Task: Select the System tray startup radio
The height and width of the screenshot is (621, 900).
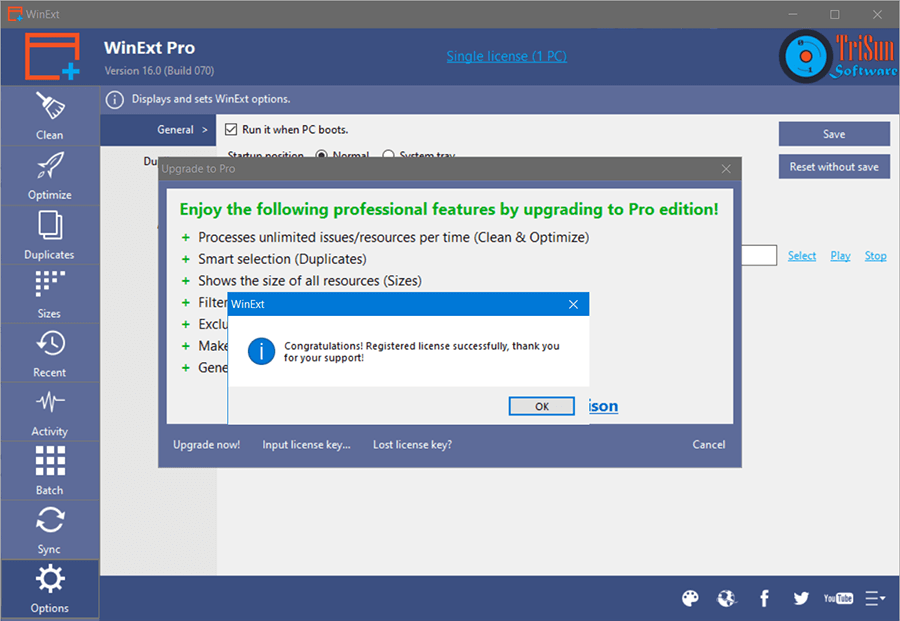Action: point(389,154)
